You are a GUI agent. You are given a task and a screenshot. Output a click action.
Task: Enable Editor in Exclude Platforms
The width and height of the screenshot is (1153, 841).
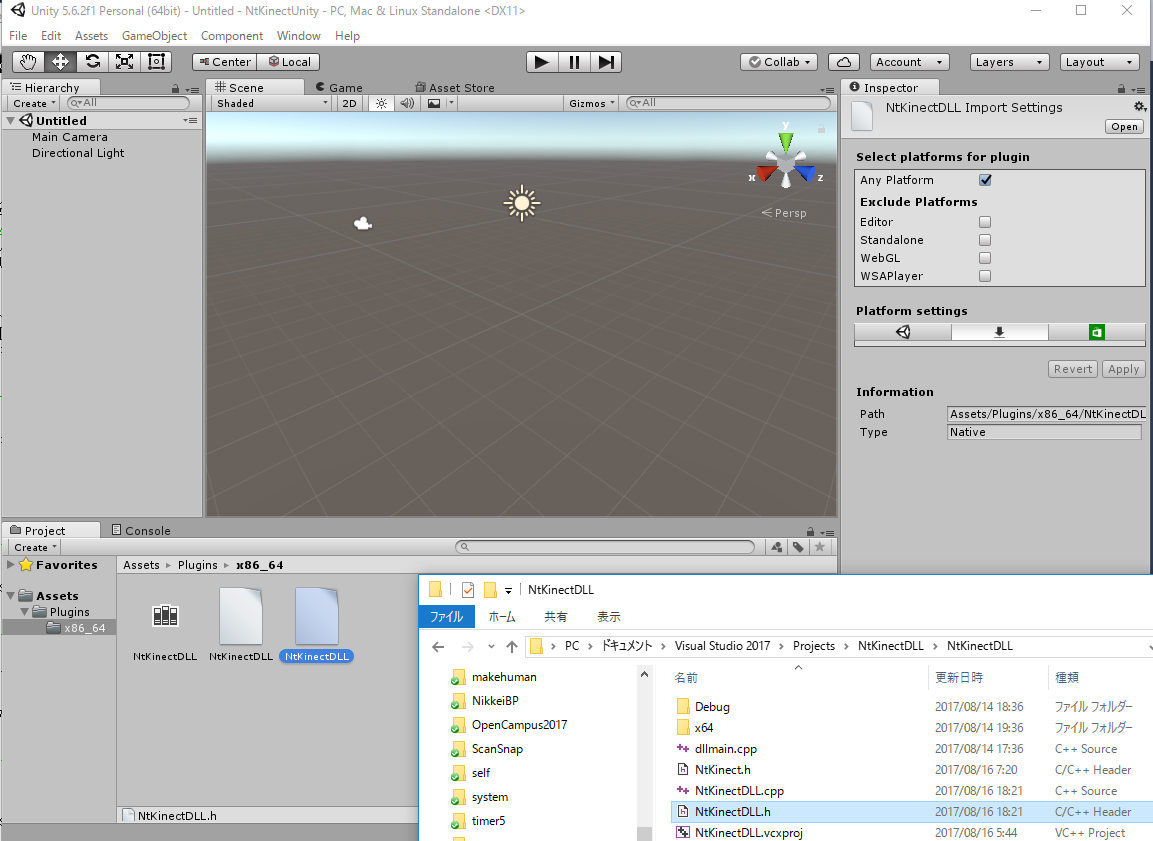tap(985, 222)
